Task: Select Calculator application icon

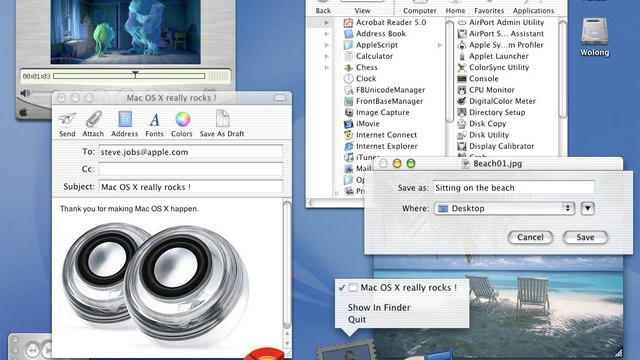Action: (x=348, y=56)
